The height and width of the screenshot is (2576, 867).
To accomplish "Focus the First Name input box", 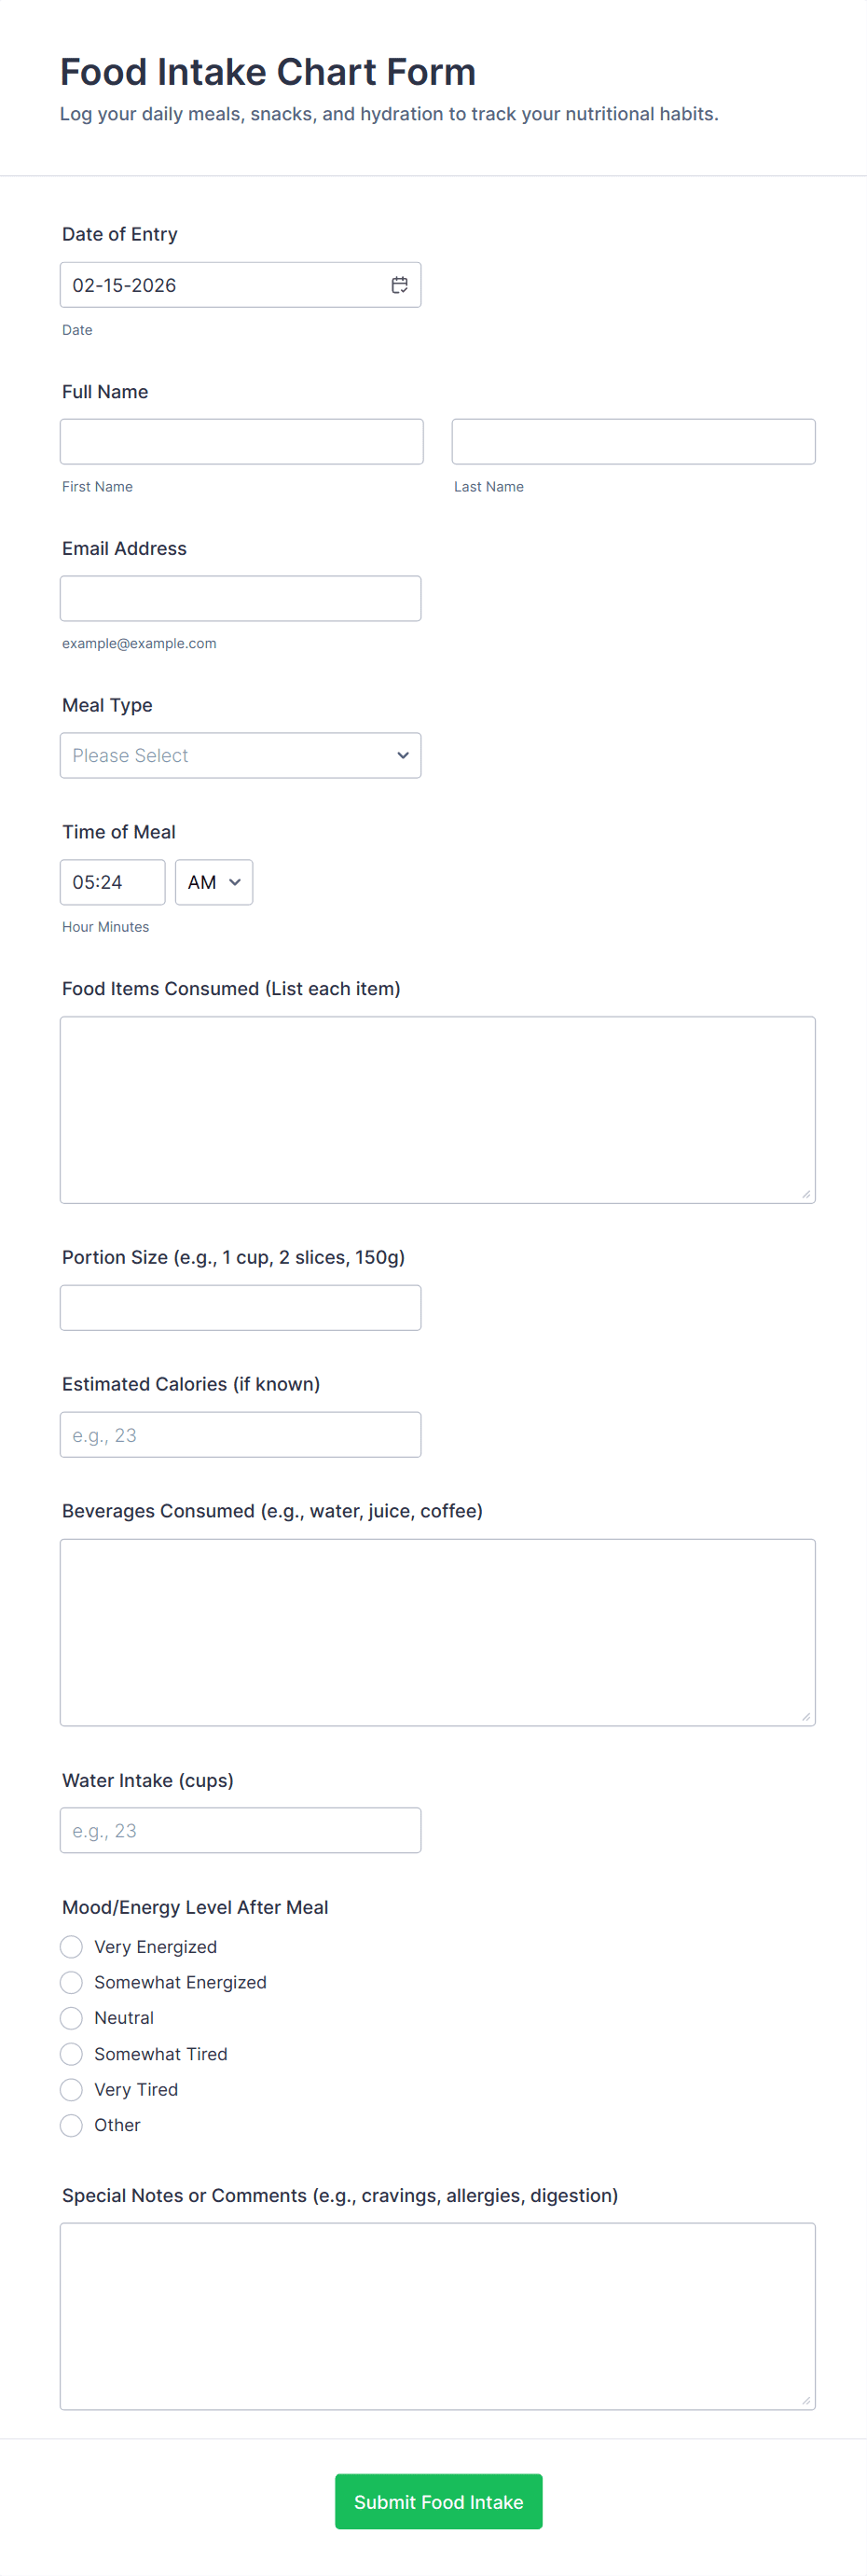I will [x=241, y=442].
